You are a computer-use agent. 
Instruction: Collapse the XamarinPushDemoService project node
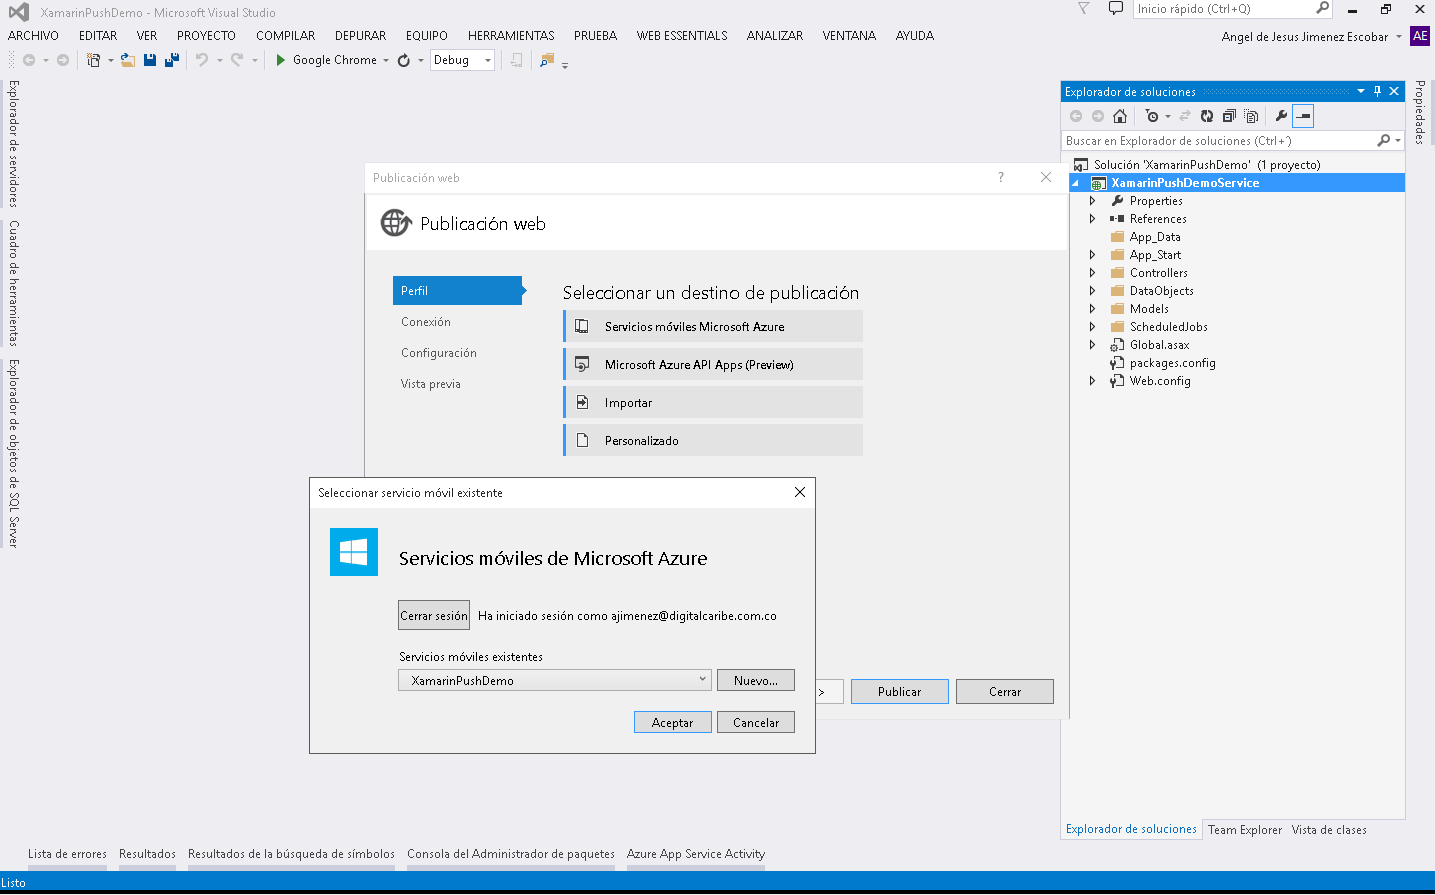[x=1076, y=183]
